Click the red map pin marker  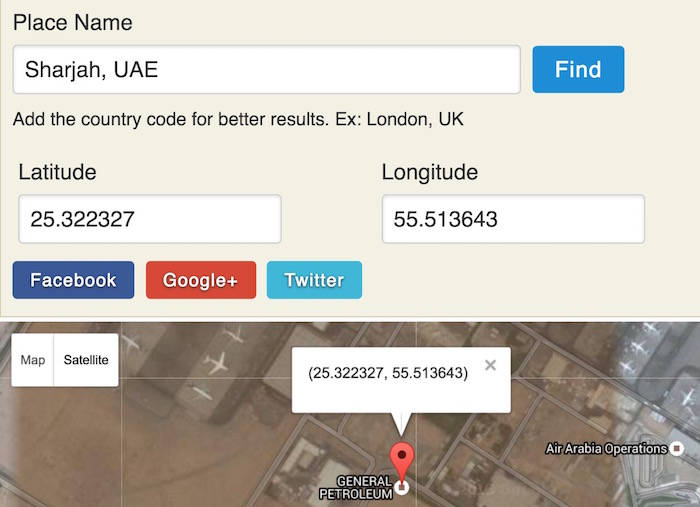click(x=402, y=459)
